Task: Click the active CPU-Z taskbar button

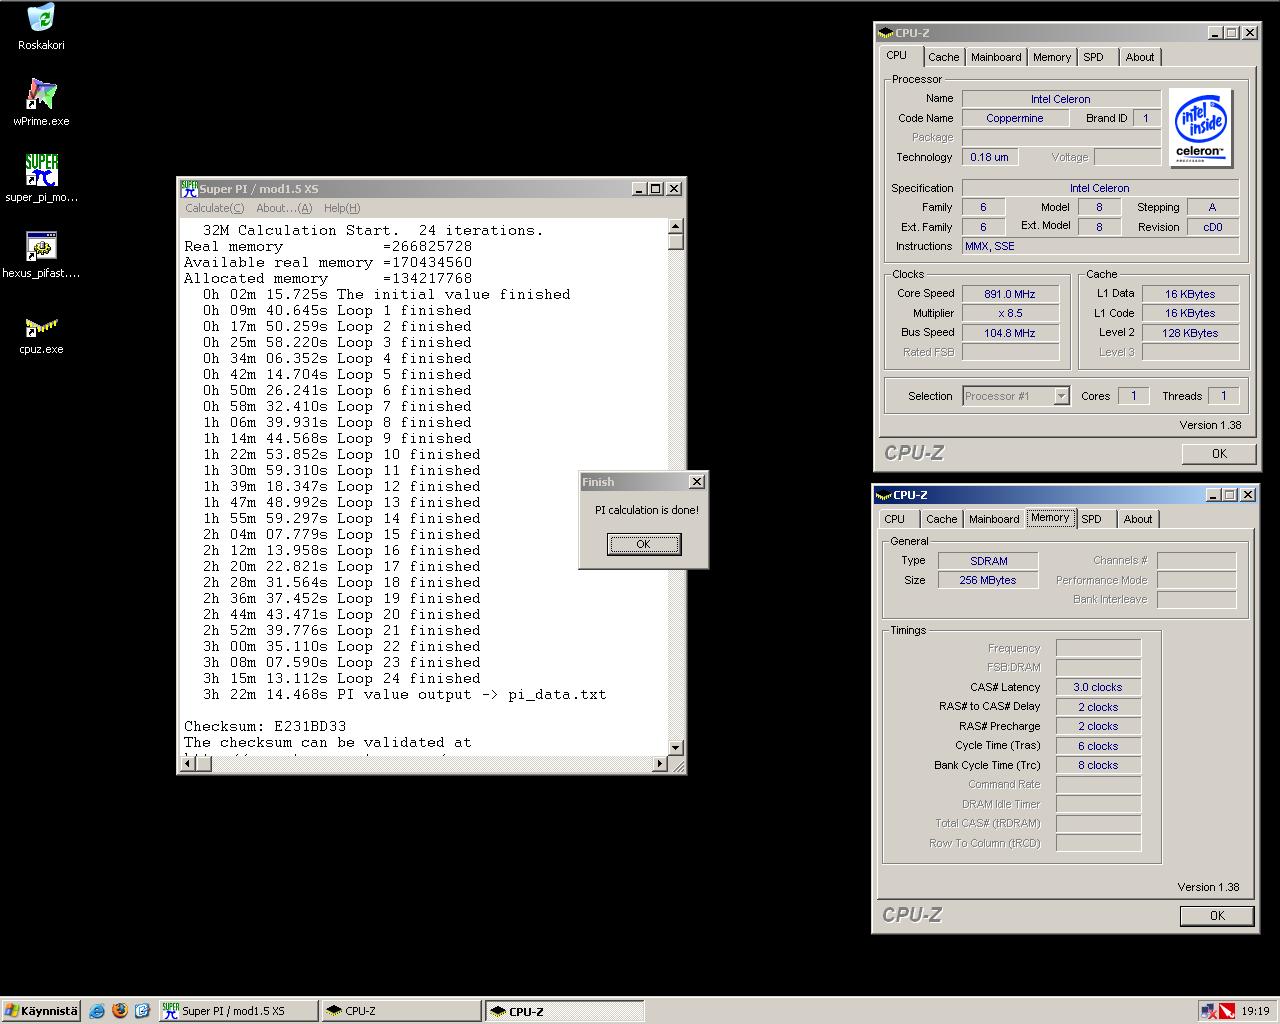Action: (x=565, y=1011)
